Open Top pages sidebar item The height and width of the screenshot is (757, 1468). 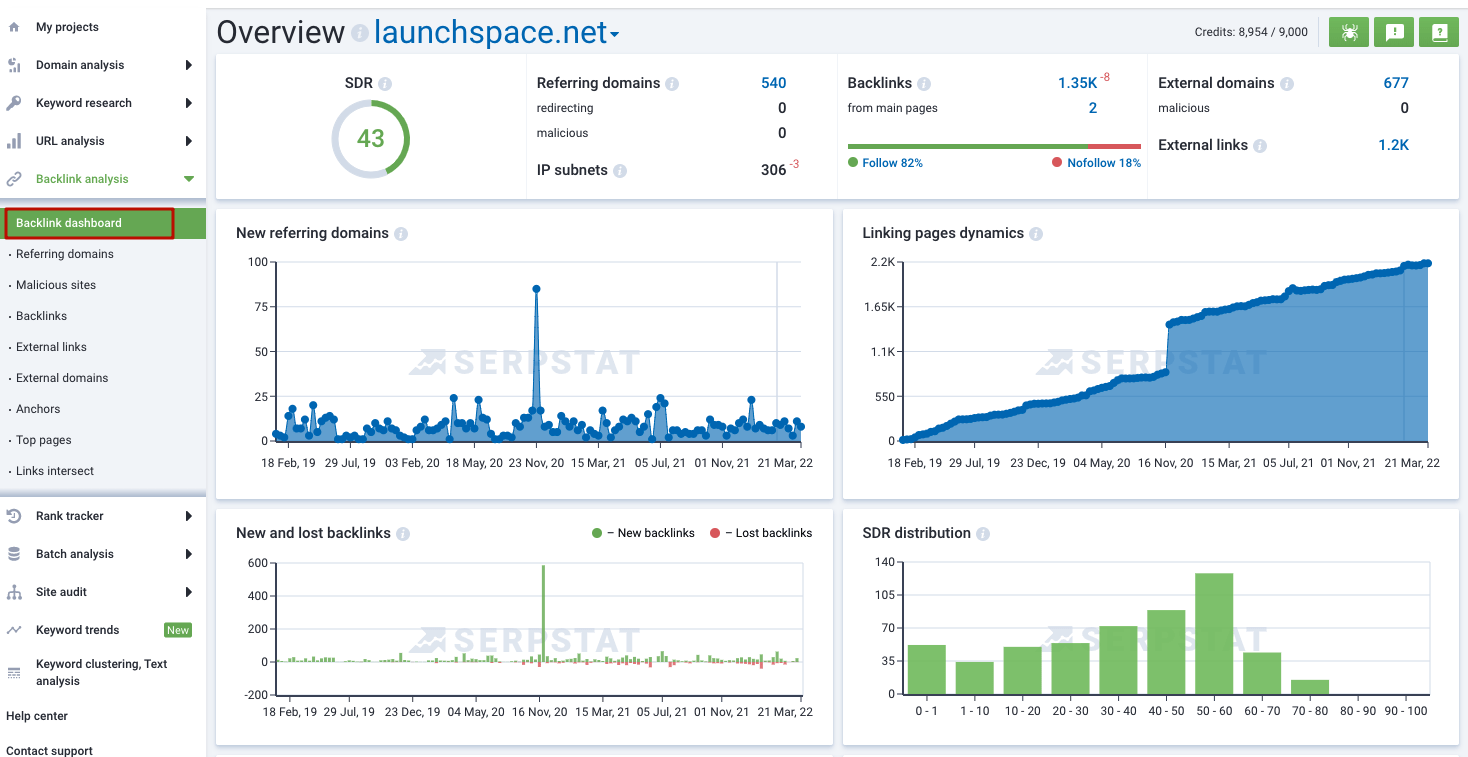44,440
